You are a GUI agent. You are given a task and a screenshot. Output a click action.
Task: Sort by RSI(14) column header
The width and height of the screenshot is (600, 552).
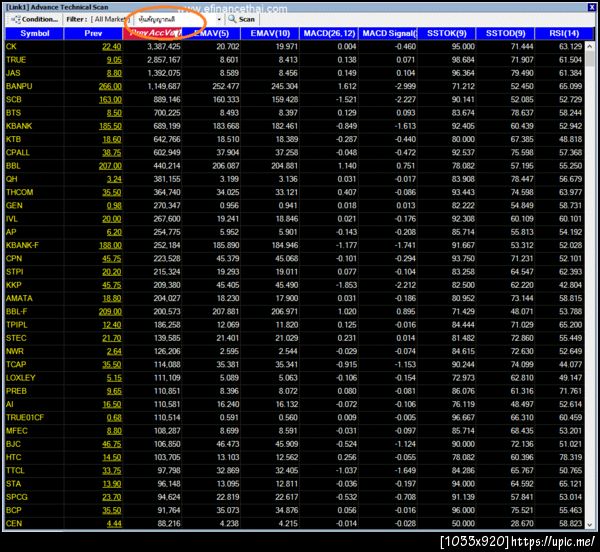[564, 33]
